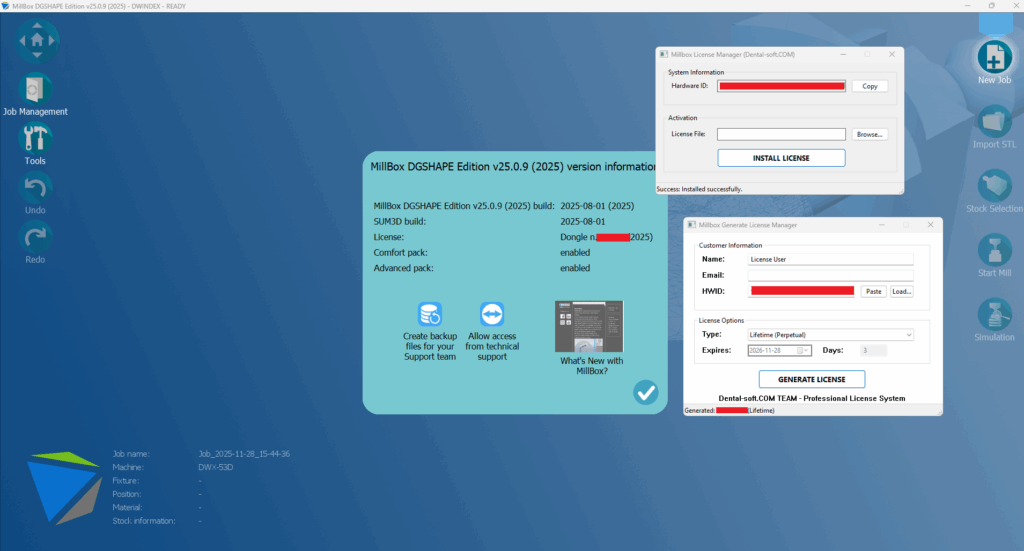
Task: Click the Name field in Generate License Manager
Action: pyautogui.click(x=830, y=259)
